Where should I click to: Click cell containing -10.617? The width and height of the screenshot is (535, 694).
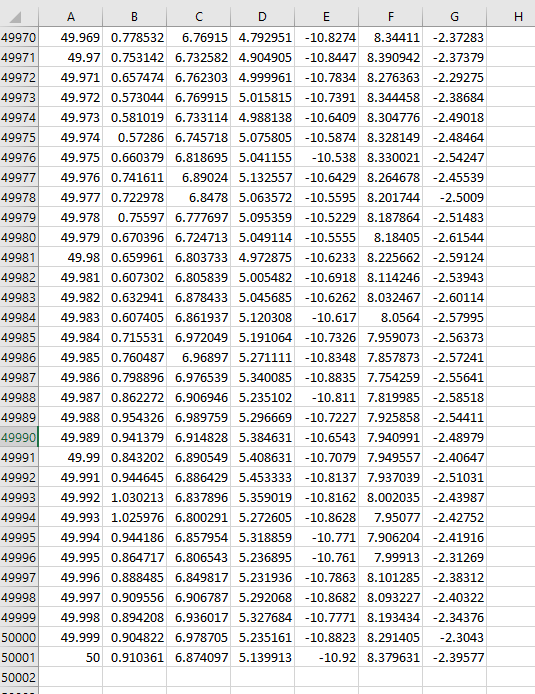pyautogui.click(x=327, y=318)
